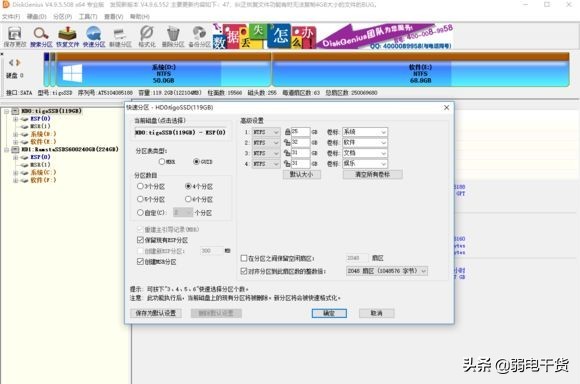580x384 pixels.
Task: Open the 查看(V) menu
Action: (114, 17)
